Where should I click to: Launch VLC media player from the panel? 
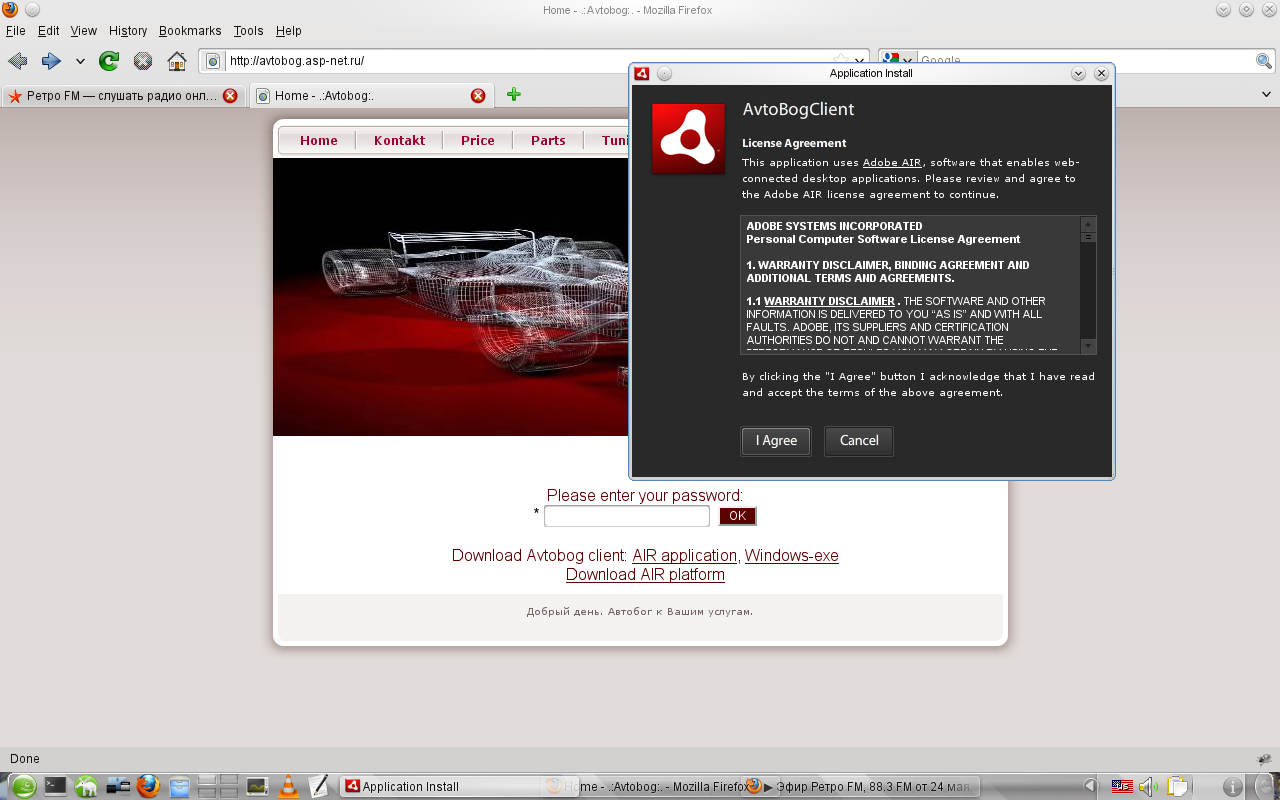(288, 787)
